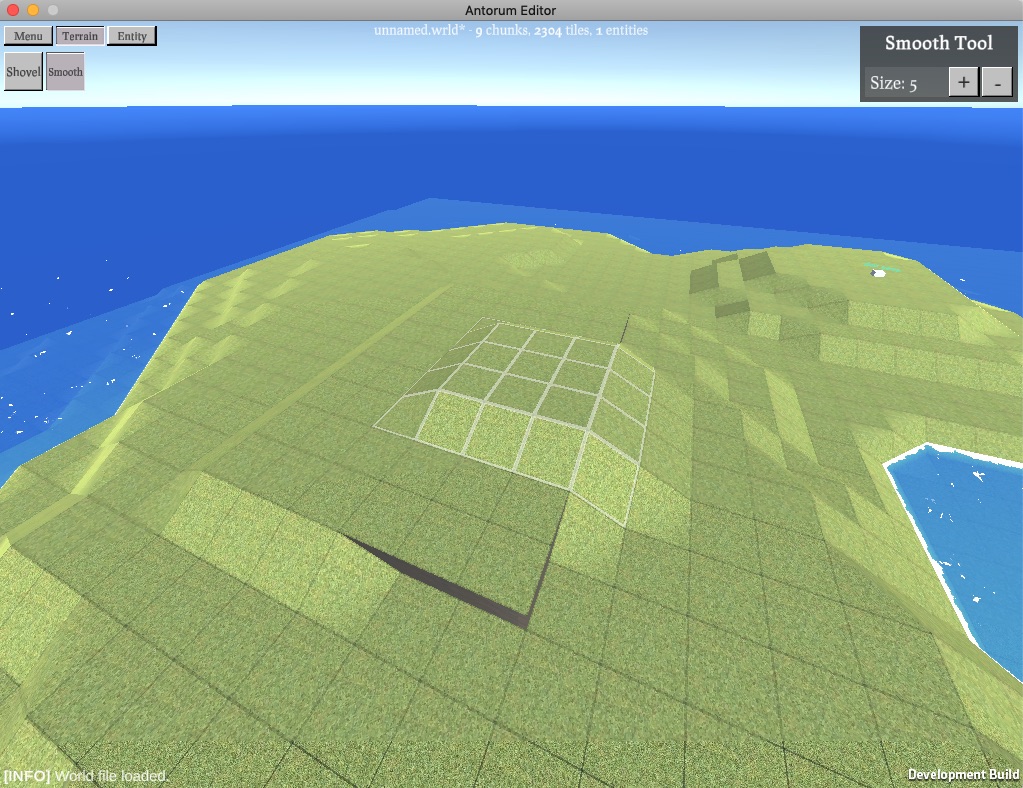This screenshot has height=788, width=1023.
Task: Decrease brush size with minus button
Action: pos(996,83)
